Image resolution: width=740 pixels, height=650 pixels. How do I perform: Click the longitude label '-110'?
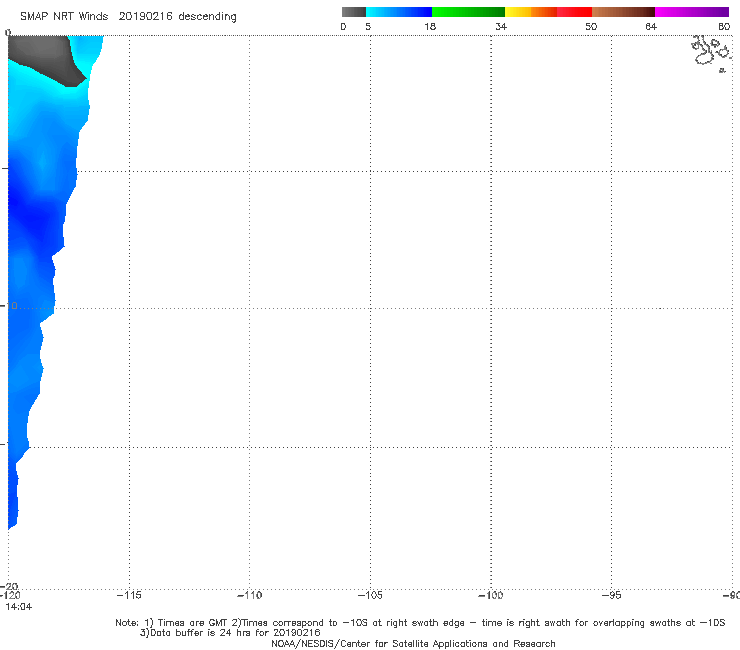pyautogui.click(x=249, y=595)
